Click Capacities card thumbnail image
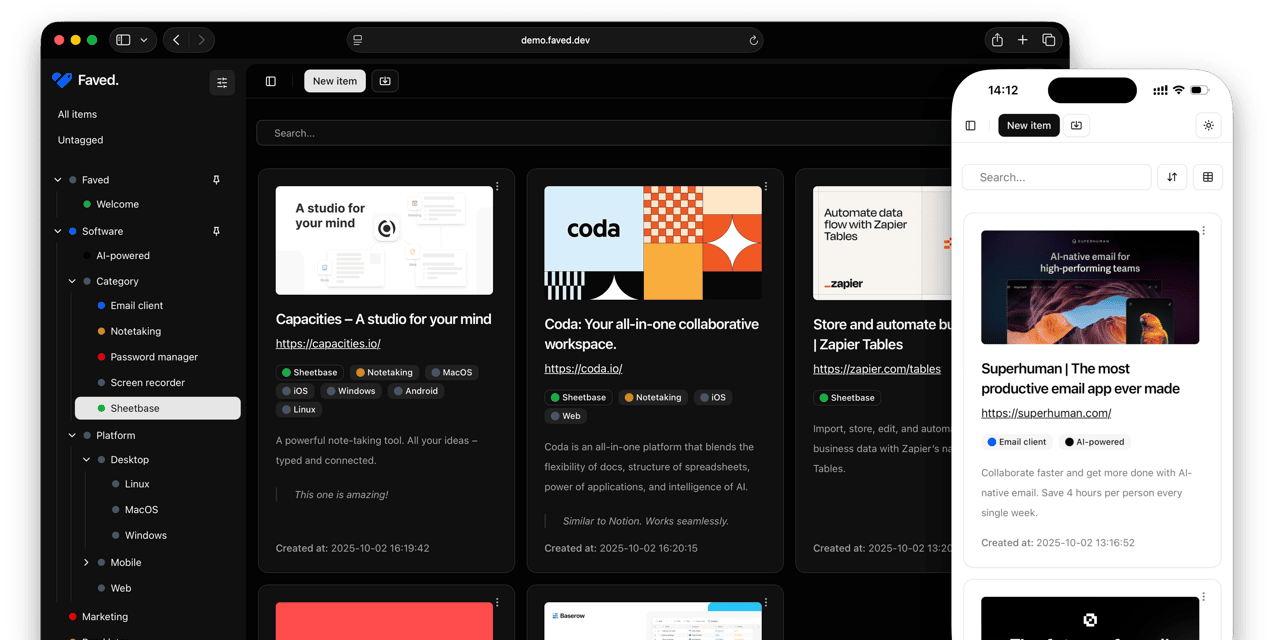Image resolution: width=1280 pixels, height=640 pixels. coord(384,240)
